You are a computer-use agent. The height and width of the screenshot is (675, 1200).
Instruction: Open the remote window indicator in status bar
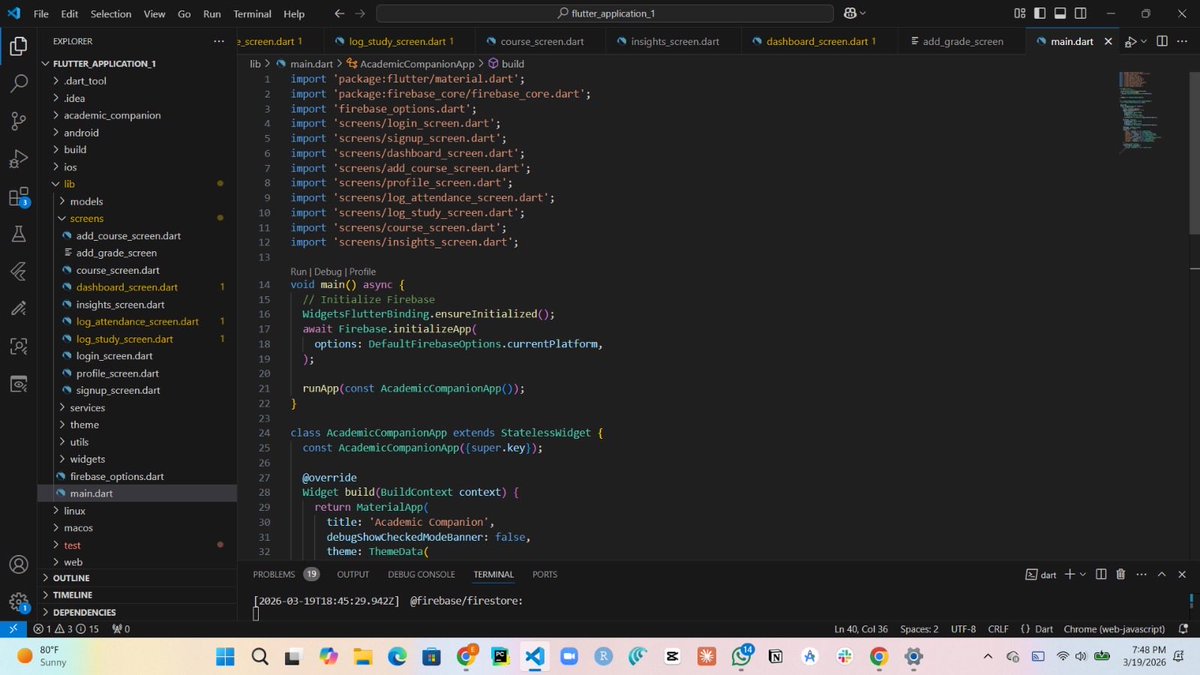pyautogui.click(x=12, y=629)
